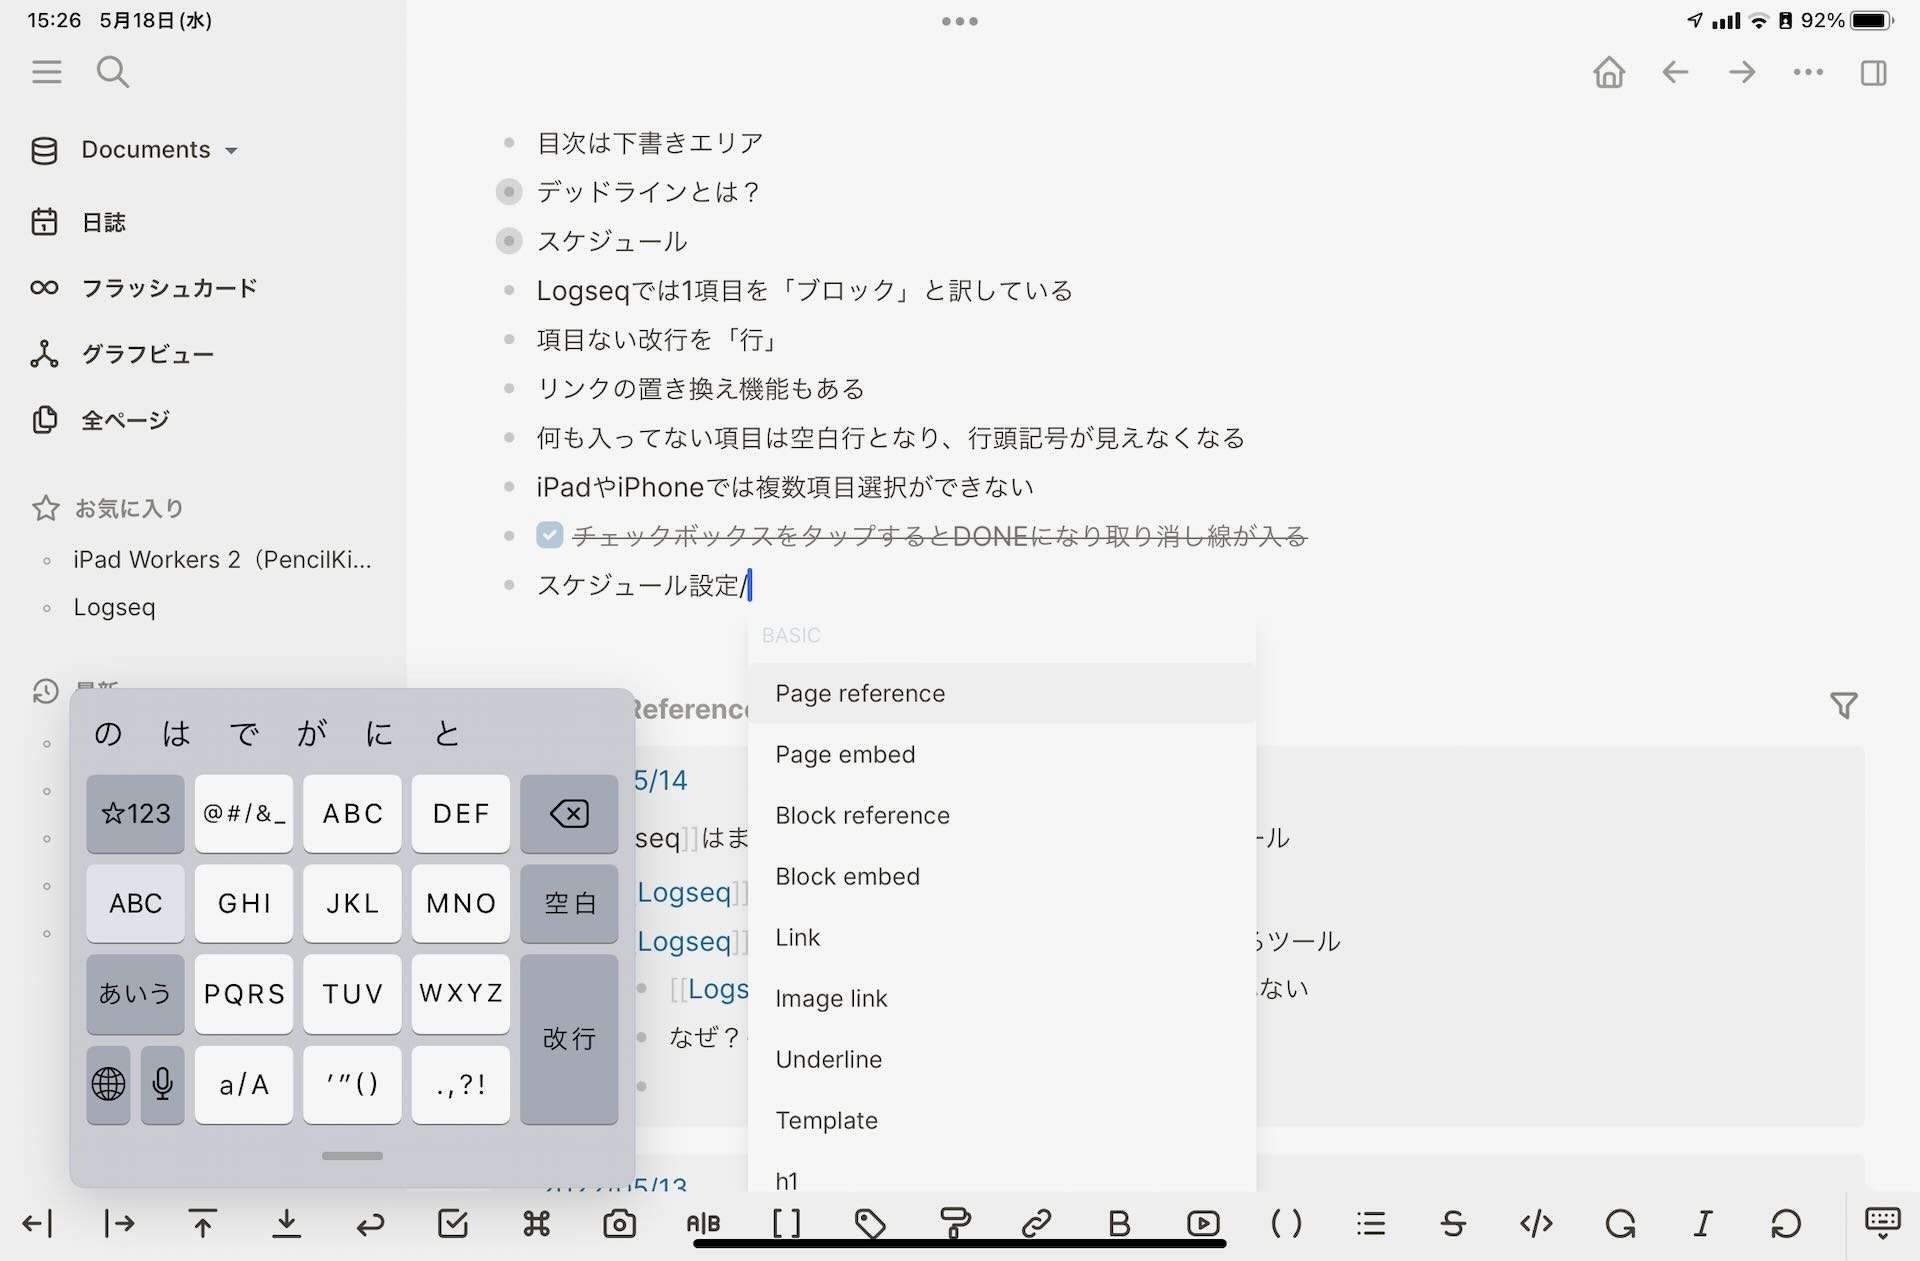Insert code with the </> icon
Screen dimensions: 1920x1261
pos(1536,1223)
